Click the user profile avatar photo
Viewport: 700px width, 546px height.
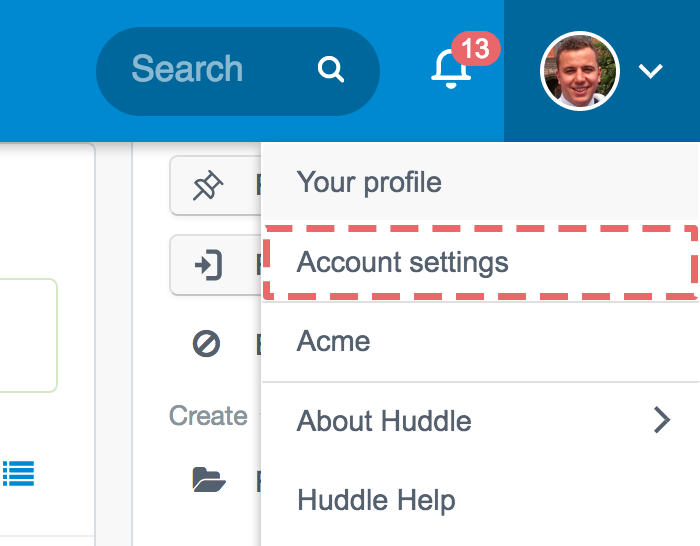pos(579,71)
